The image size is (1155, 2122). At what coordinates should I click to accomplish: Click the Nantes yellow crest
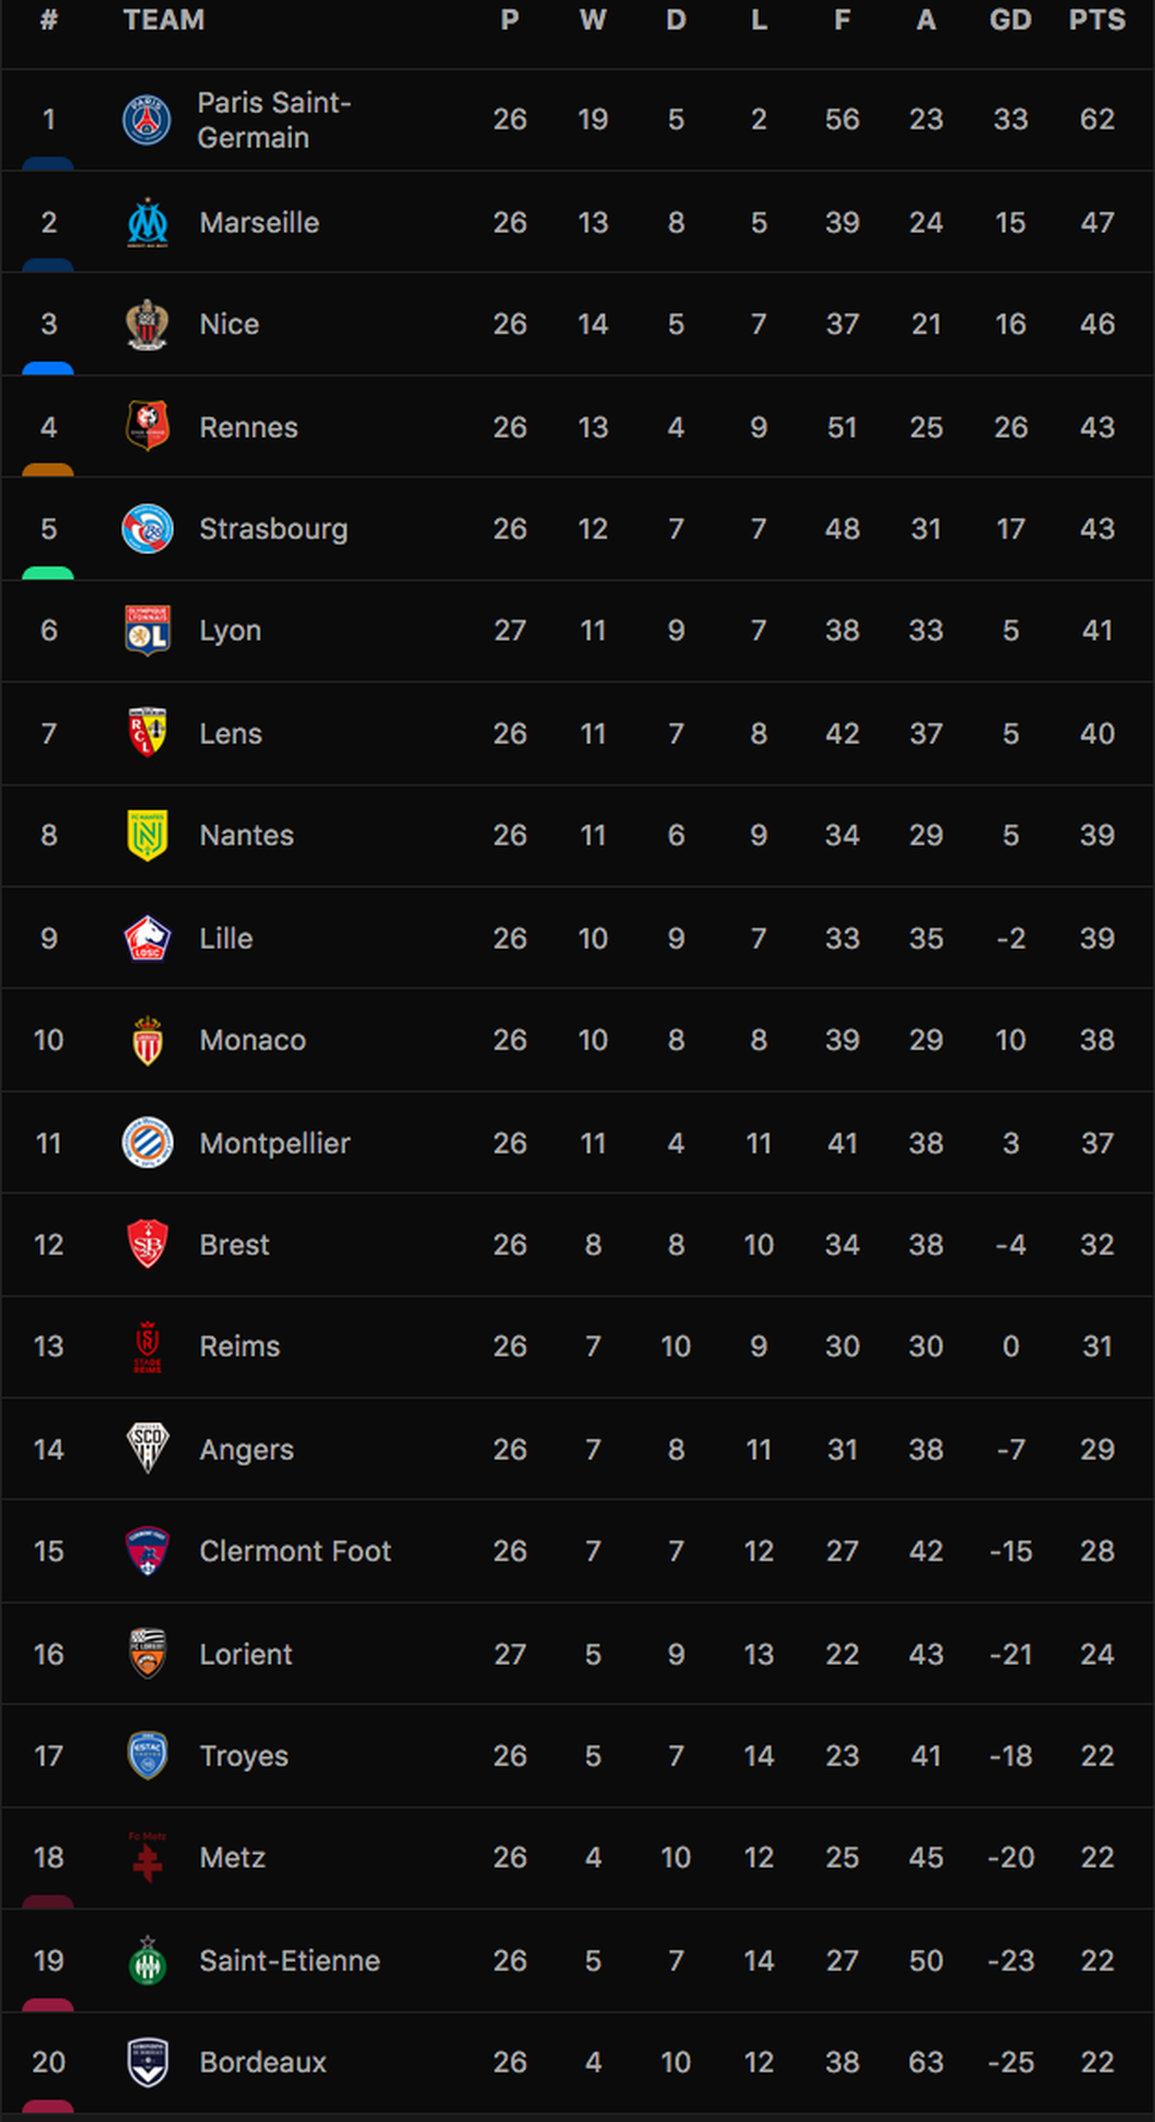point(147,835)
